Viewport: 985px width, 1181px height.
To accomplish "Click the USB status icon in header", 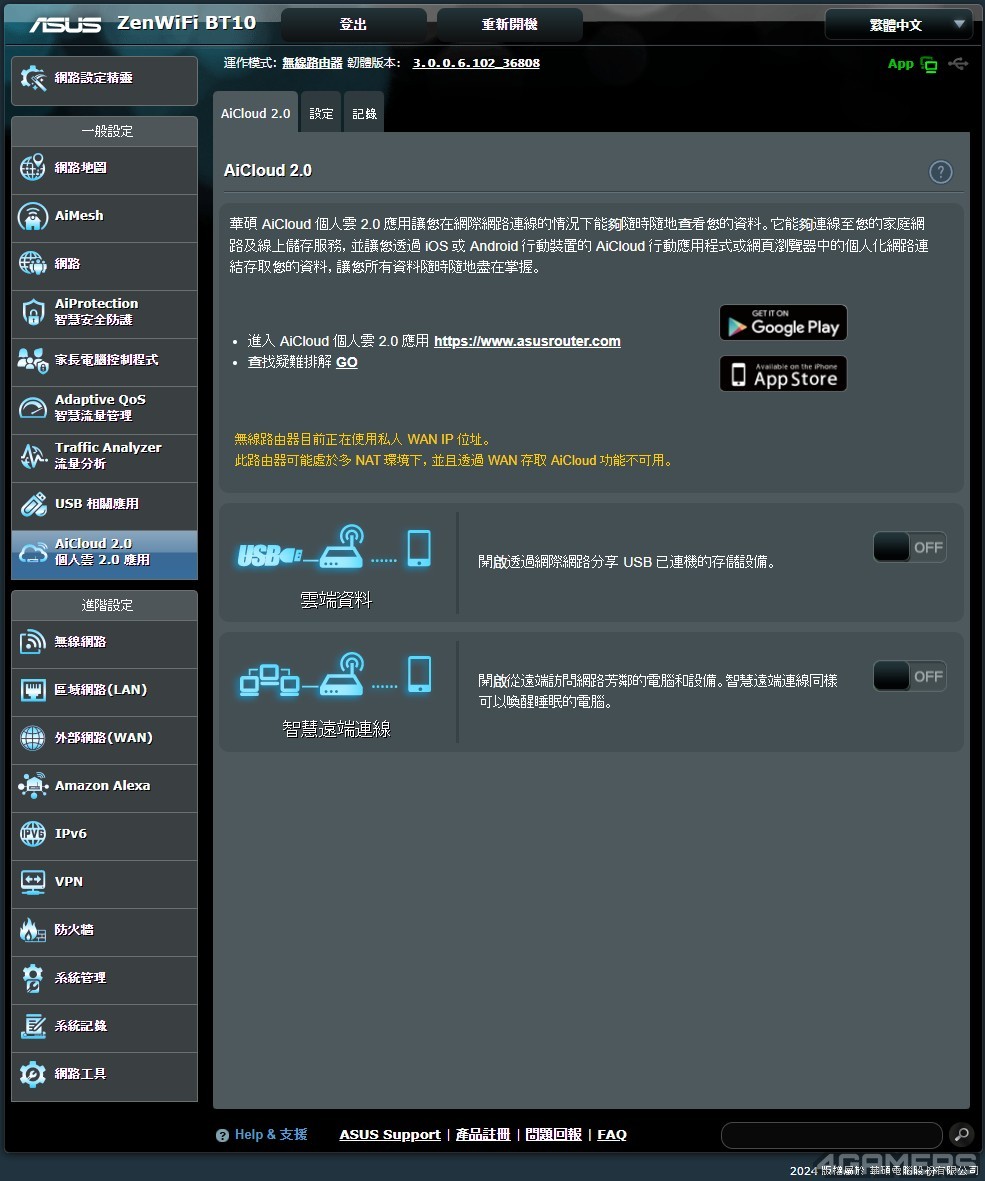I will click(959, 63).
